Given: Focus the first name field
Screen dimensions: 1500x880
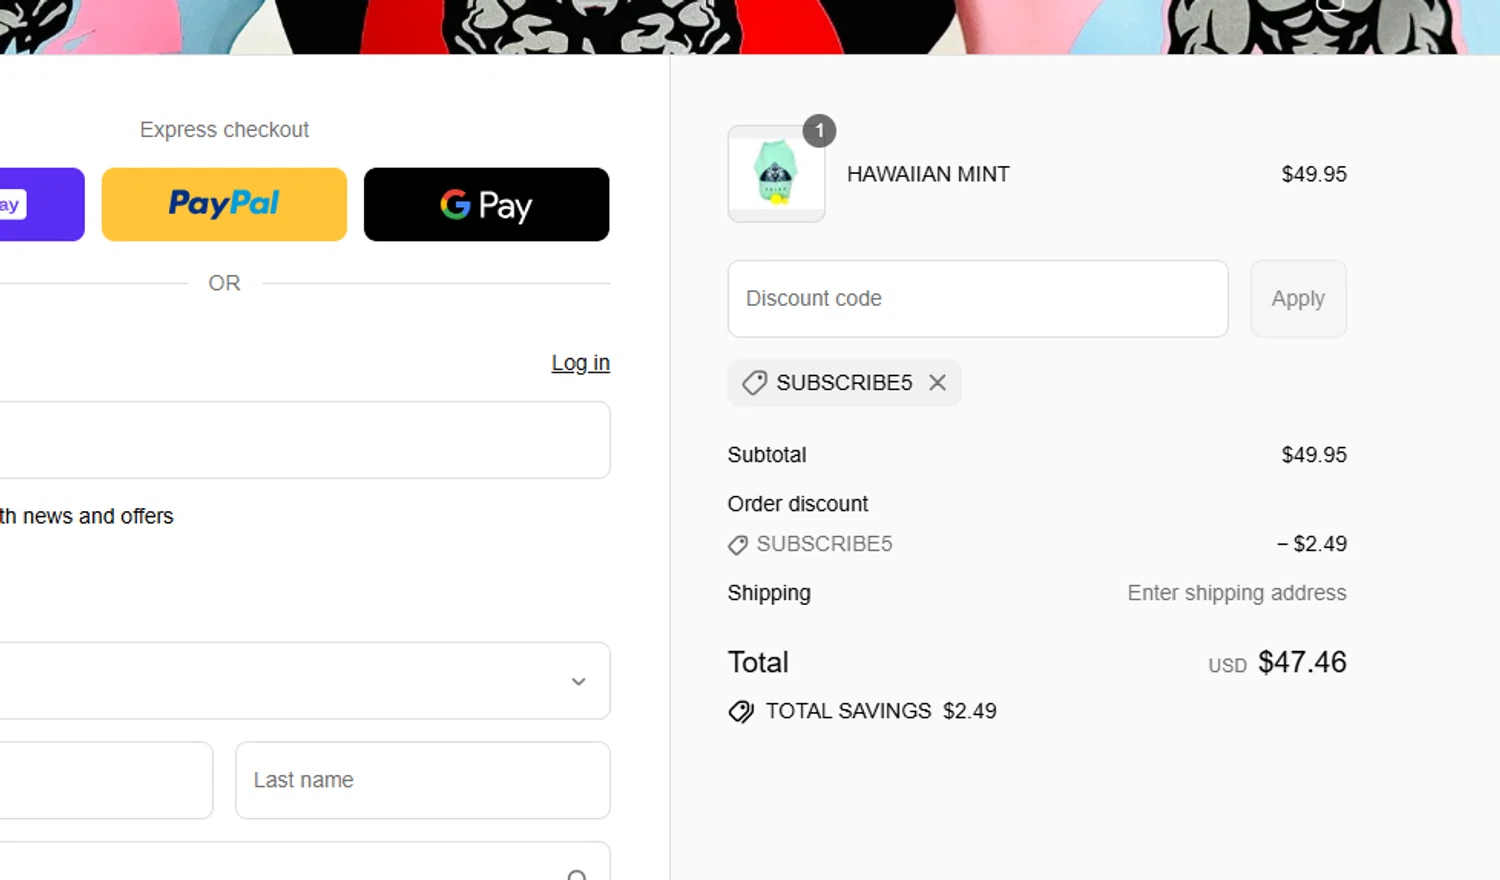Looking at the screenshot, I should 106,780.
